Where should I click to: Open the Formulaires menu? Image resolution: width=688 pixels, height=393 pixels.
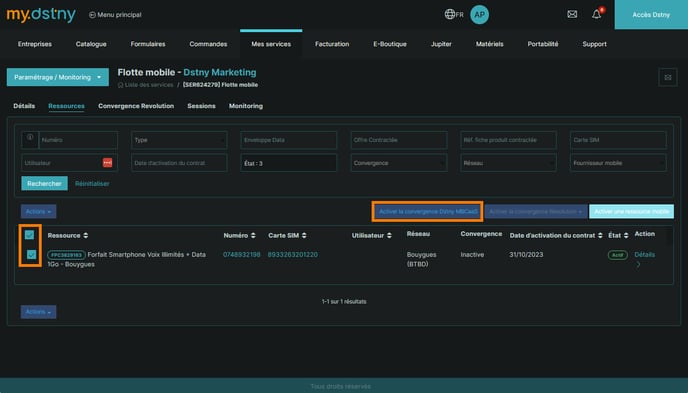[x=148, y=44]
